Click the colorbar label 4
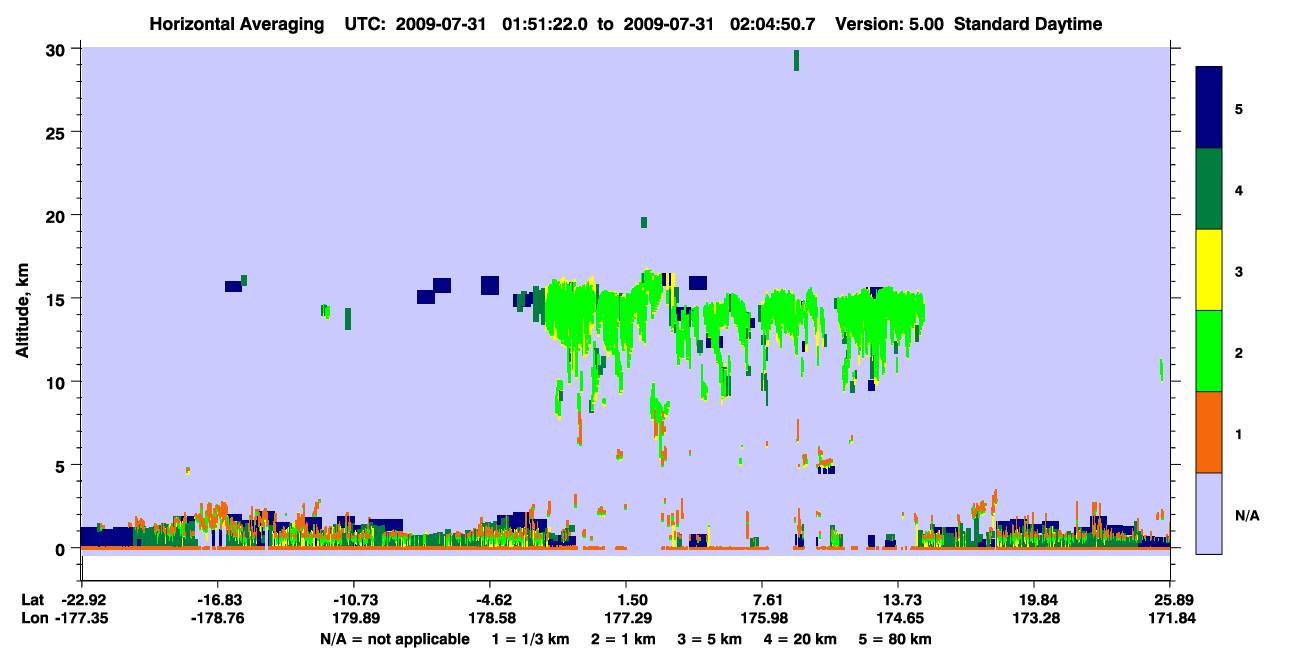The height and width of the screenshot is (667, 1300). (x=1239, y=189)
